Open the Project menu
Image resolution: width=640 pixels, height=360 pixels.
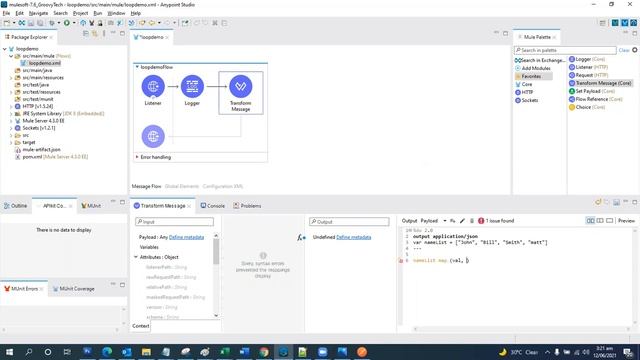80,13
